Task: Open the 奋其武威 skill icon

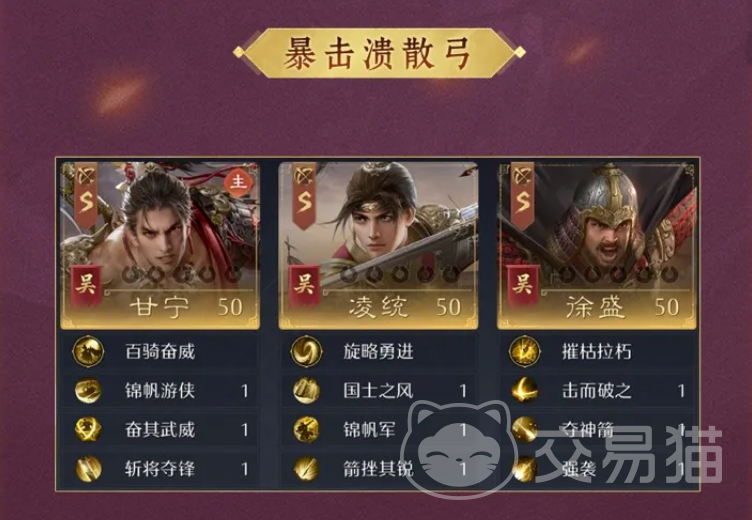Action: coord(88,429)
